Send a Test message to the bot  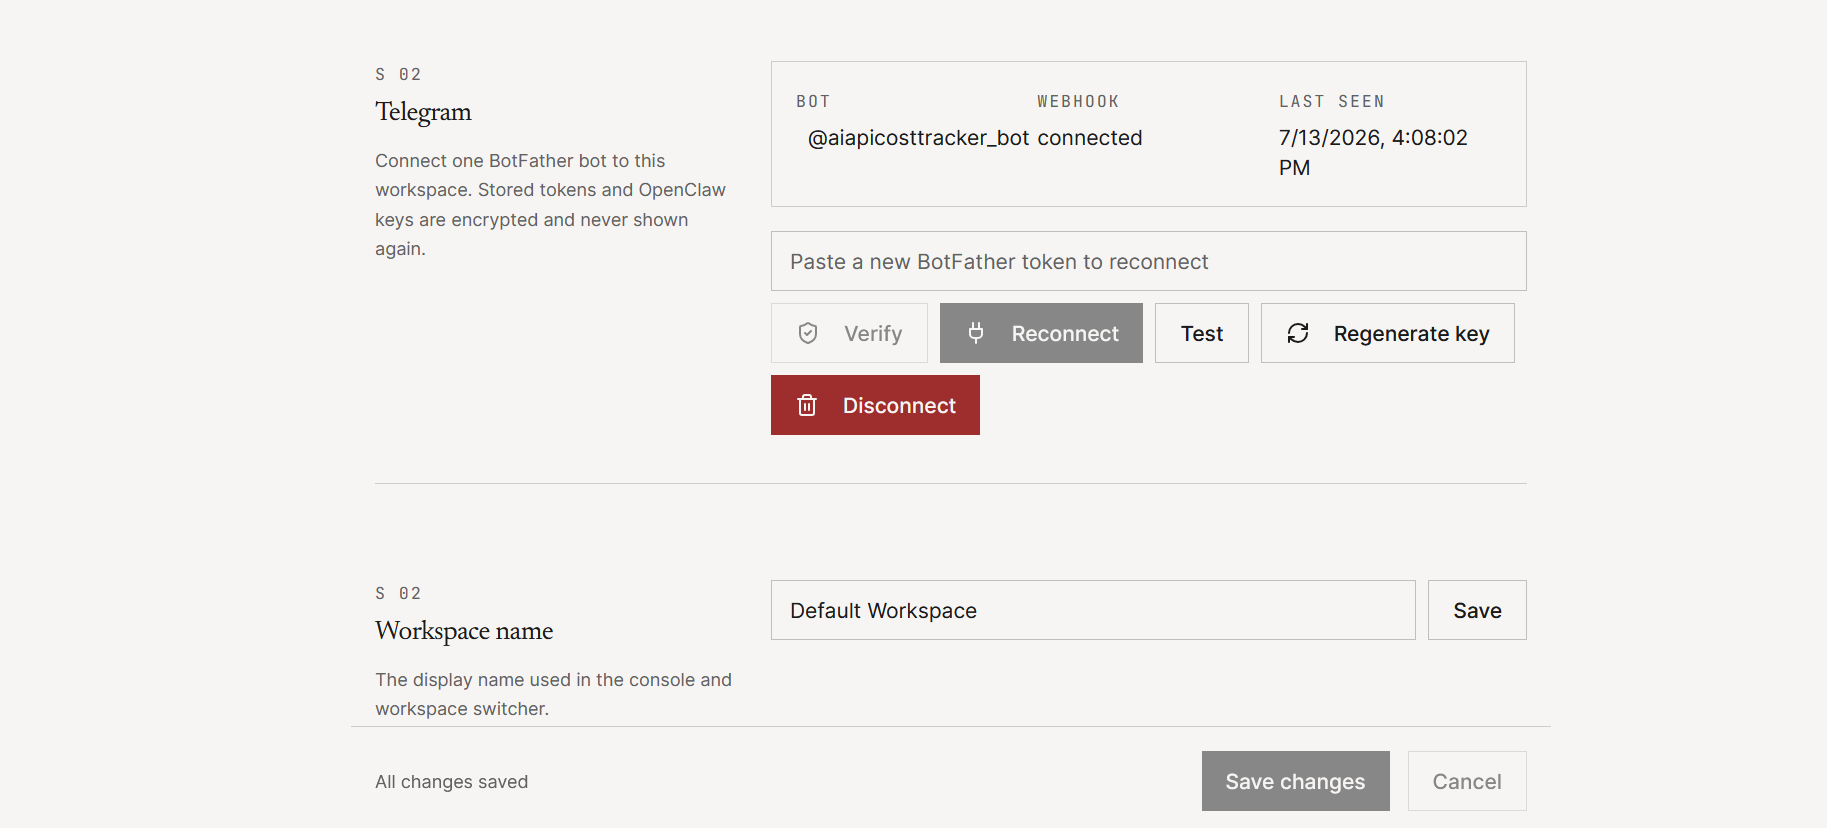(1202, 333)
